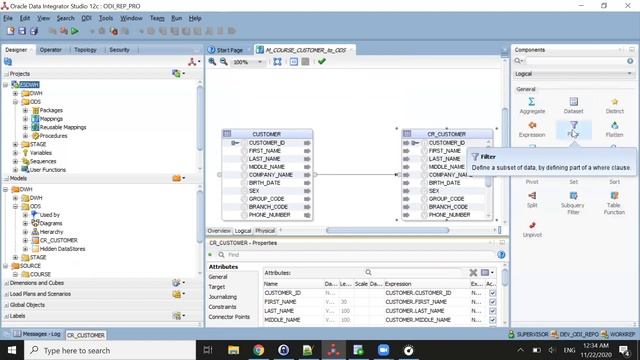Switch to the Topology tab
This screenshot has width=640, height=360.
85,50
